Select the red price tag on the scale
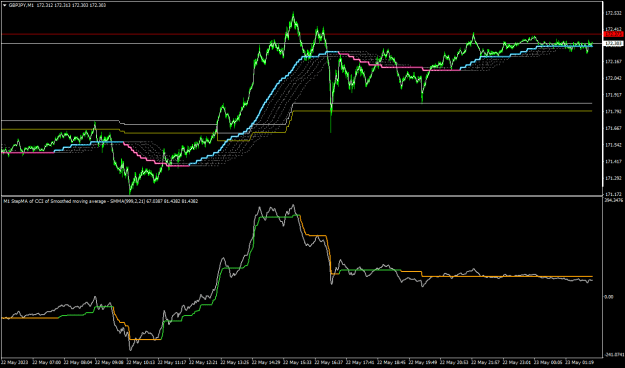This screenshot has height=368, width=625. point(613,35)
